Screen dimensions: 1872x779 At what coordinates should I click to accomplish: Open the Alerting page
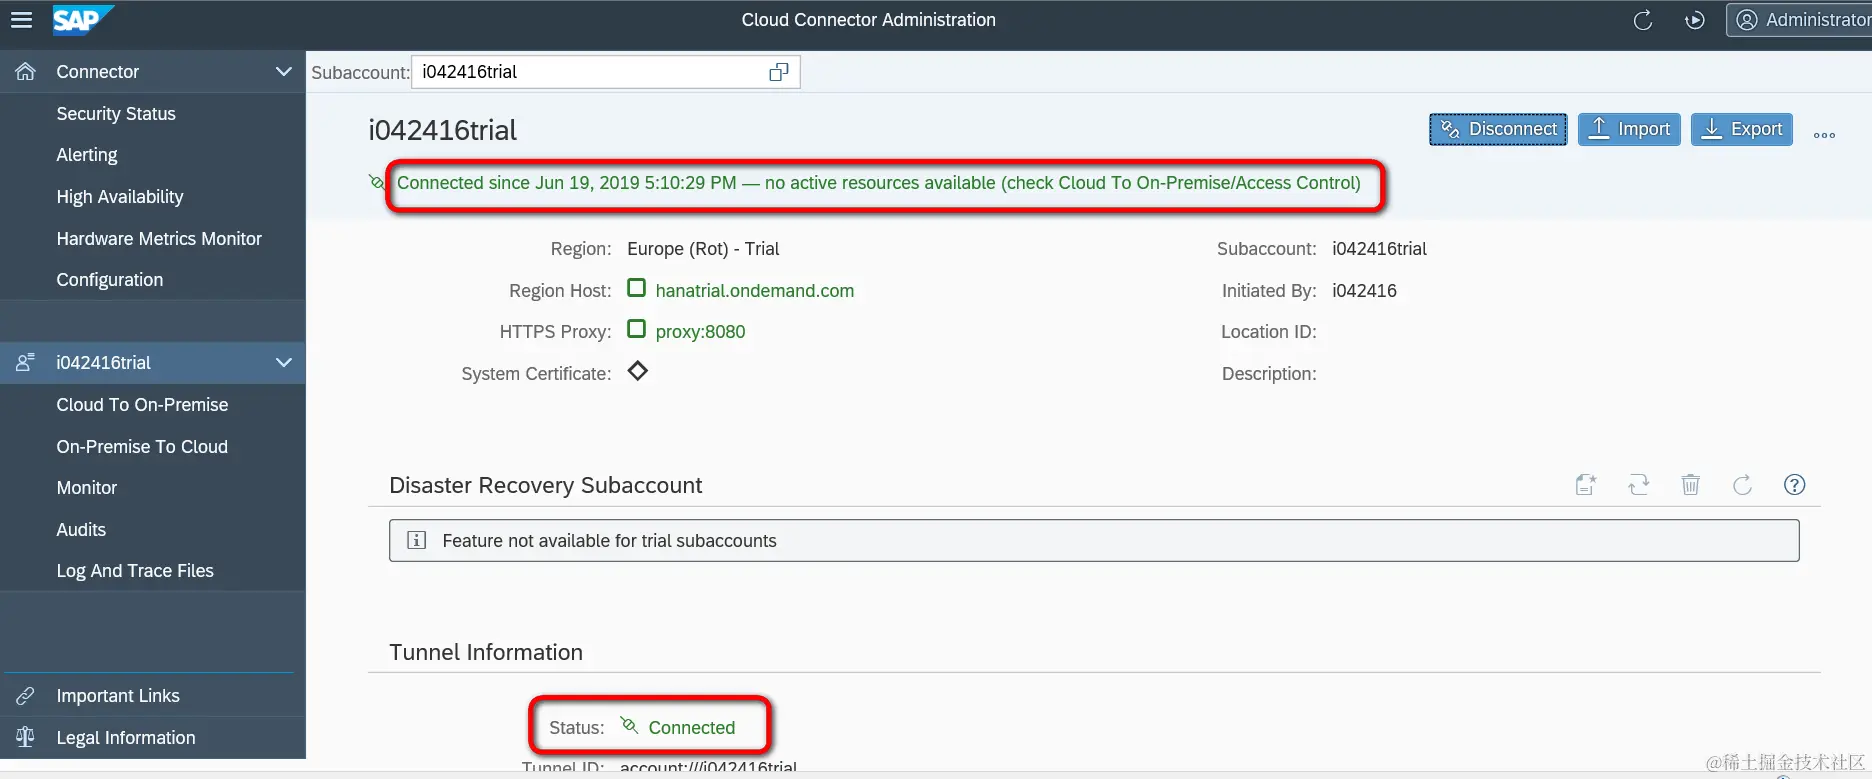click(87, 155)
